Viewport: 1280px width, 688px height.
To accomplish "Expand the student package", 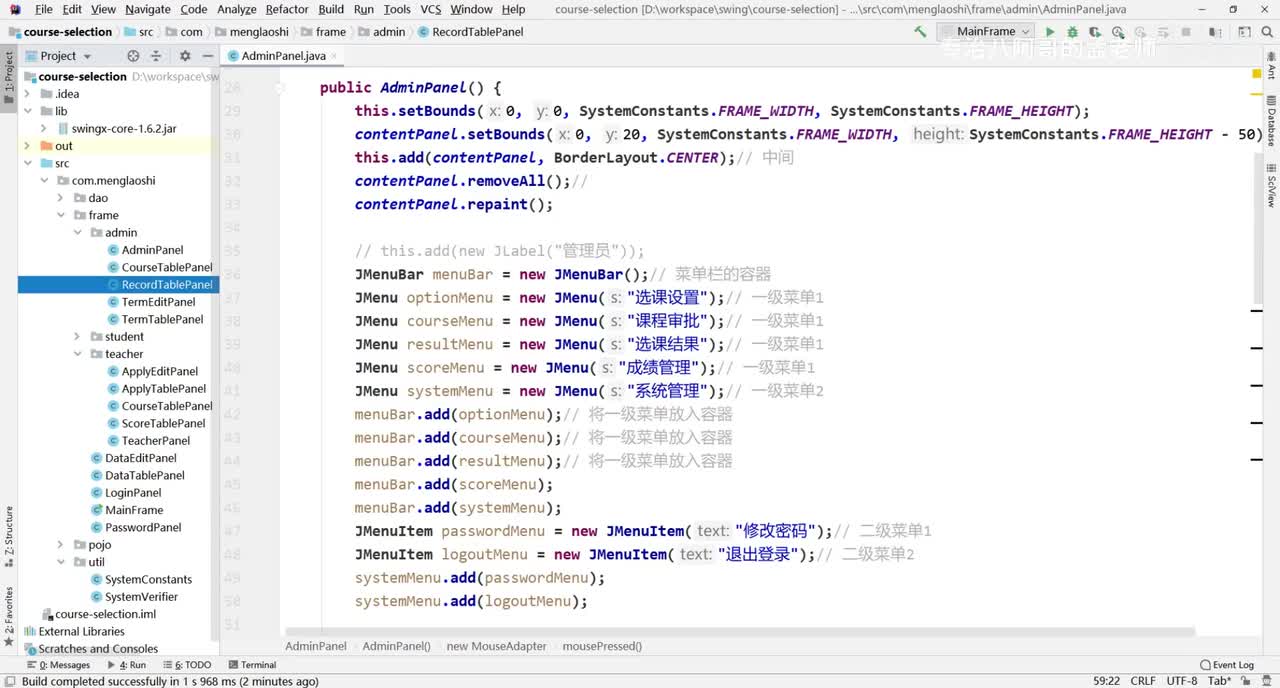I will [77, 337].
